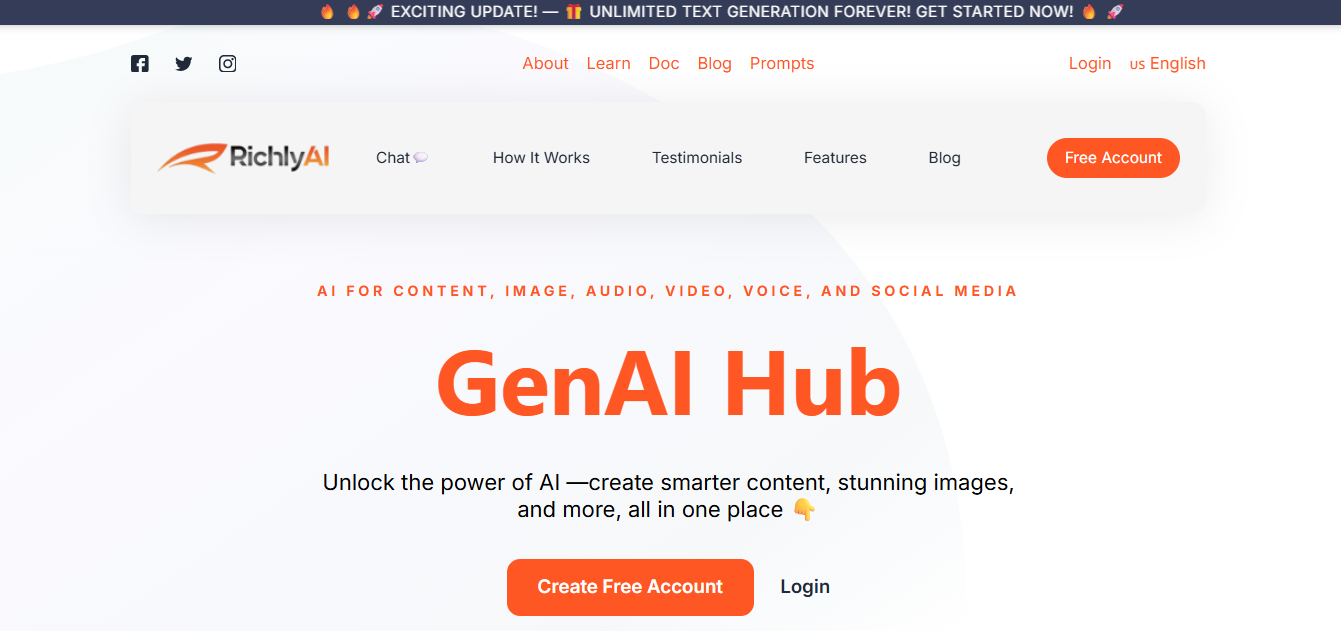
Task: Click the gift icon in announcement banner
Action: [x=573, y=12]
